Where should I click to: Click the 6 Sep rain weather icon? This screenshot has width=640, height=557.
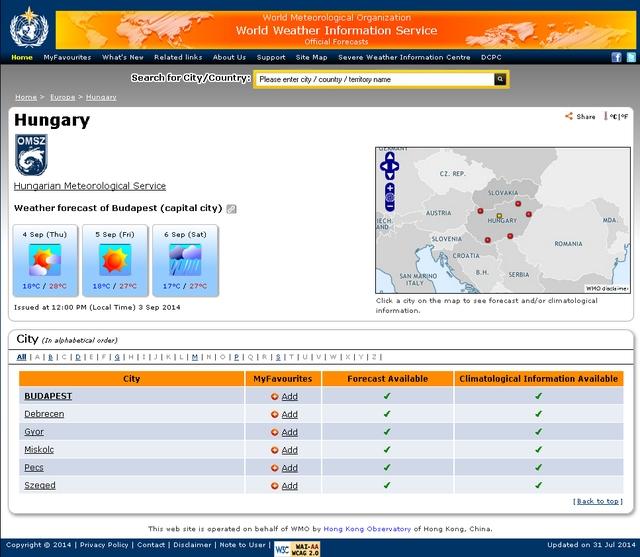tap(185, 260)
